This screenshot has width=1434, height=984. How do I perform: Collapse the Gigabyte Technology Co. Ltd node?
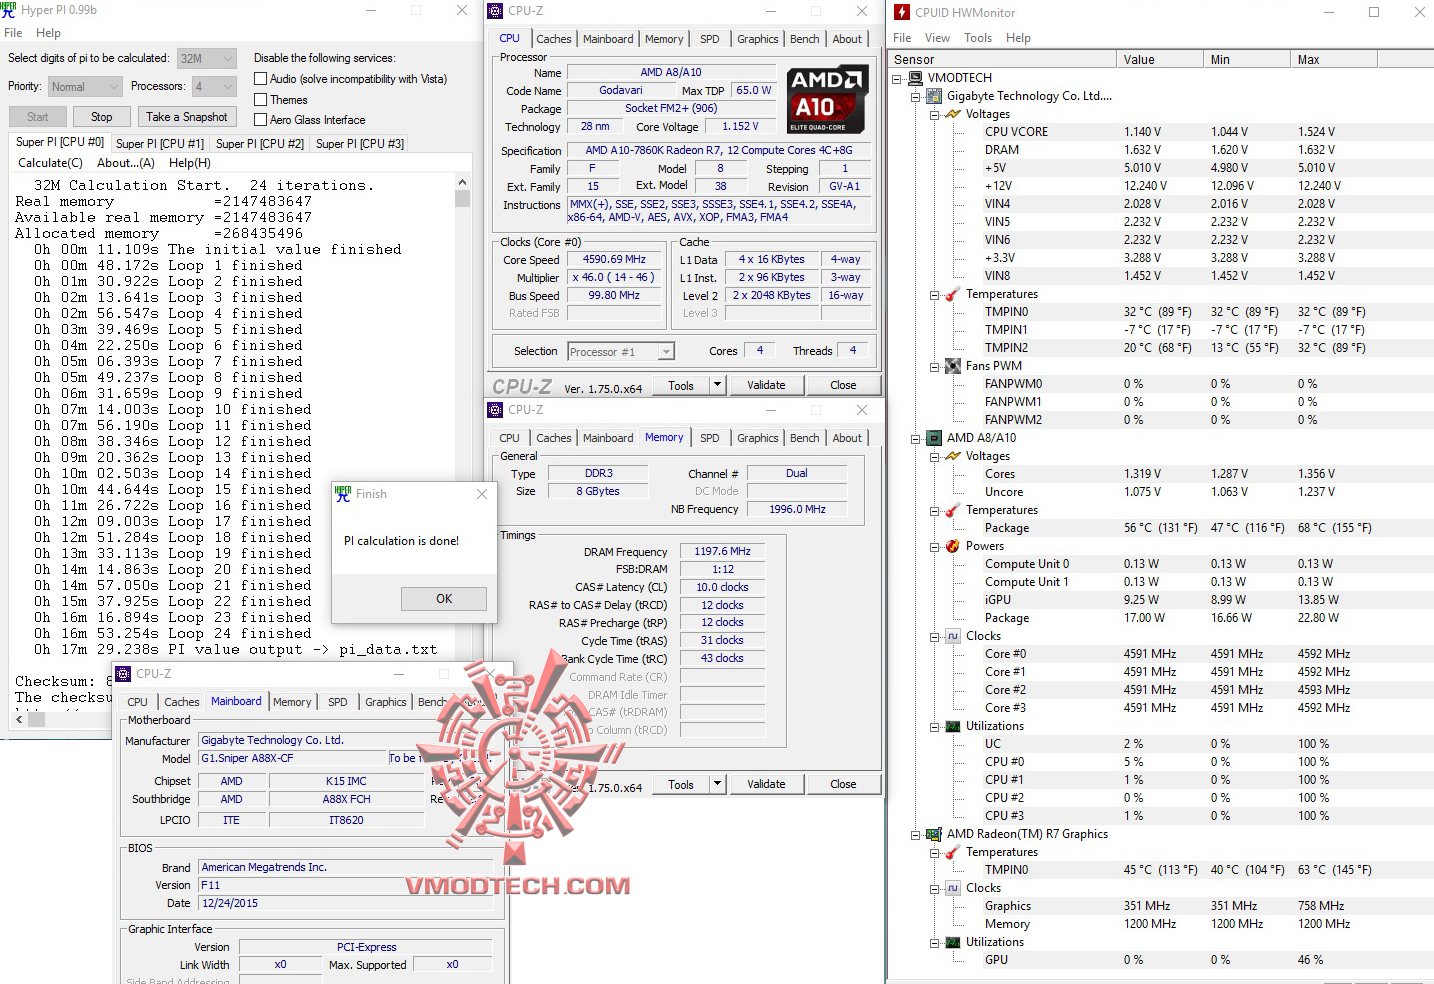click(915, 96)
